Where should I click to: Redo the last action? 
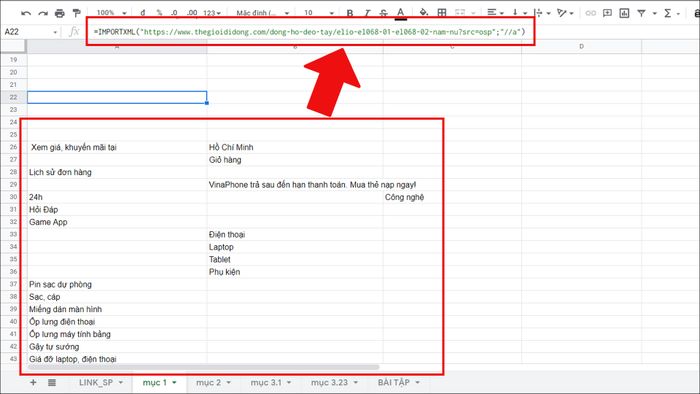(43, 13)
